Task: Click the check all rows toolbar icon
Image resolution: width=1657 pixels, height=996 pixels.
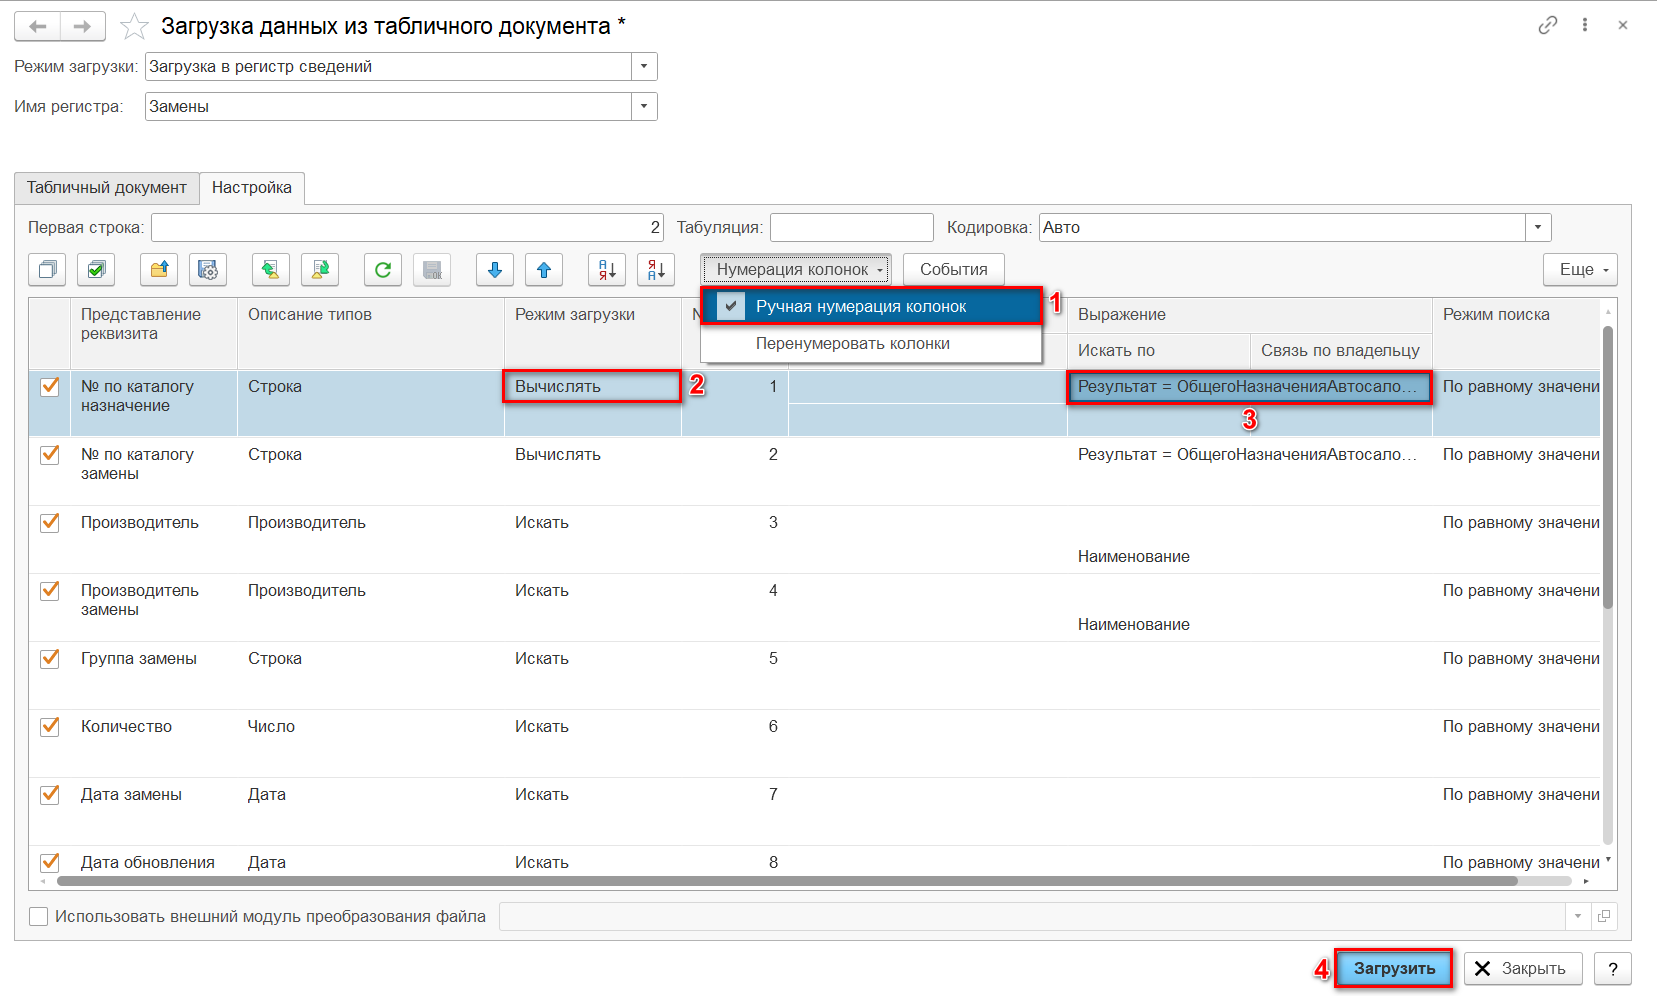Action: 96,269
